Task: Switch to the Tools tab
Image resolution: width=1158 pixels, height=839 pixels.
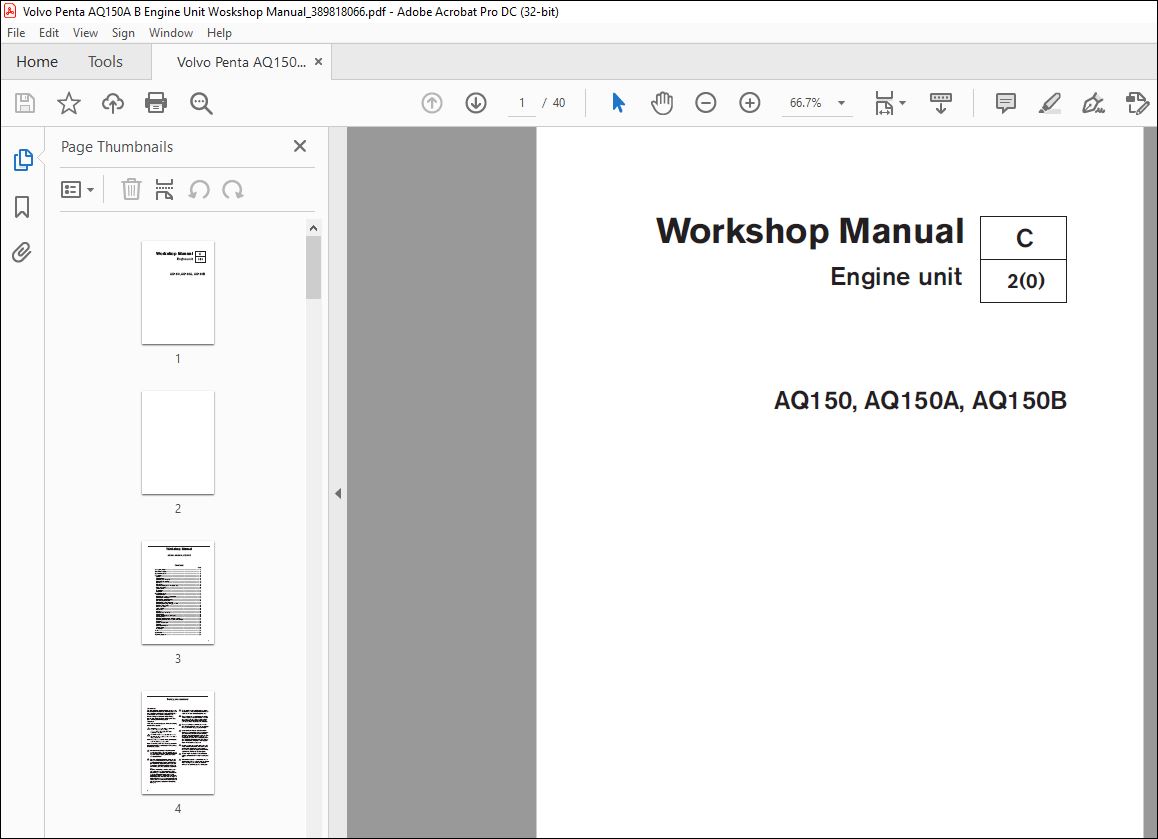Action: coord(105,62)
